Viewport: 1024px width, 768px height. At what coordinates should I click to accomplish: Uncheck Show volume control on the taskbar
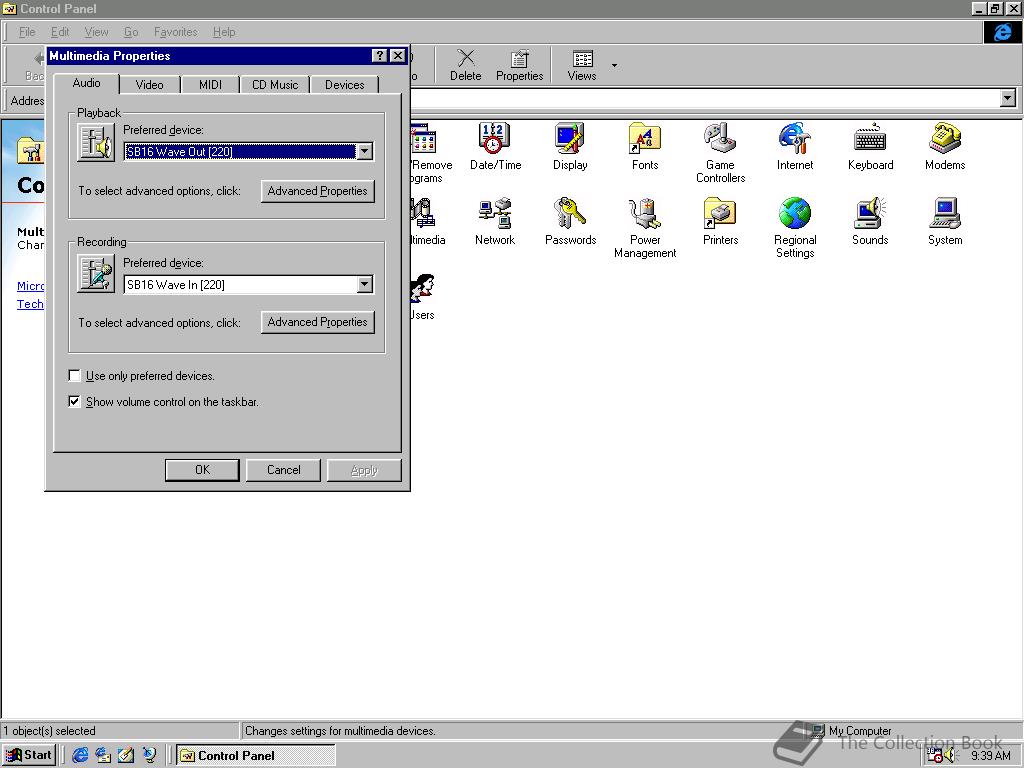point(74,401)
